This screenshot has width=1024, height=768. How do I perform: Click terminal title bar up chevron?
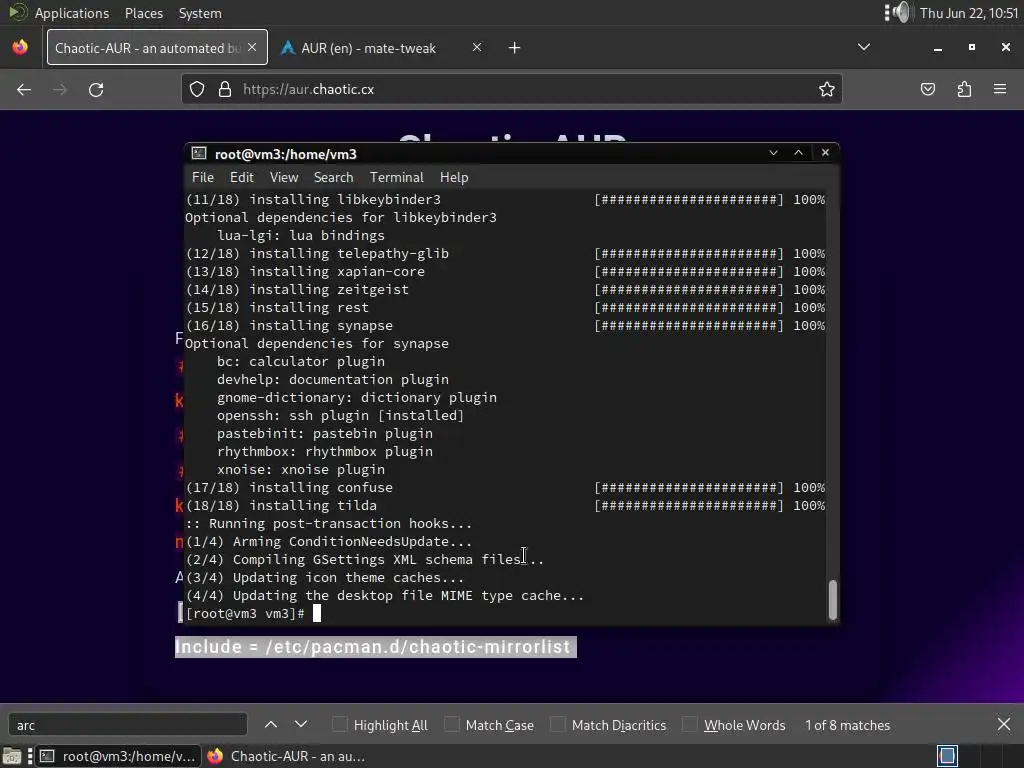(x=798, y=153)
